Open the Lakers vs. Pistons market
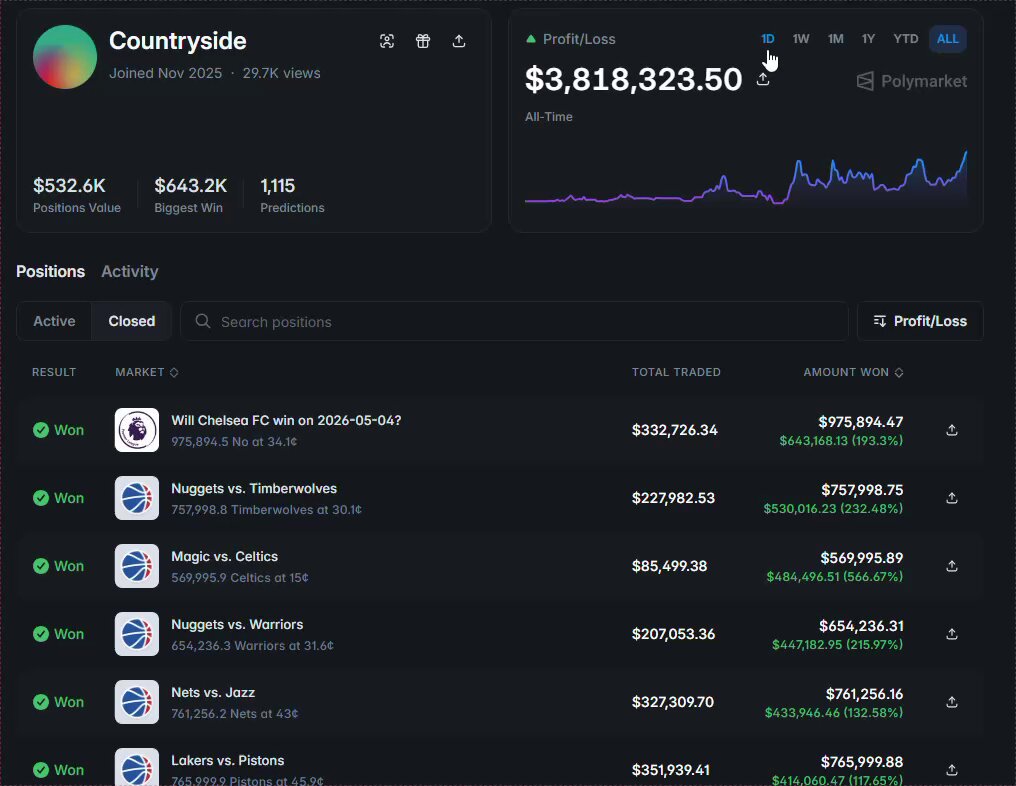Viewport: 1016px width, 786px height. pos(227,761)
